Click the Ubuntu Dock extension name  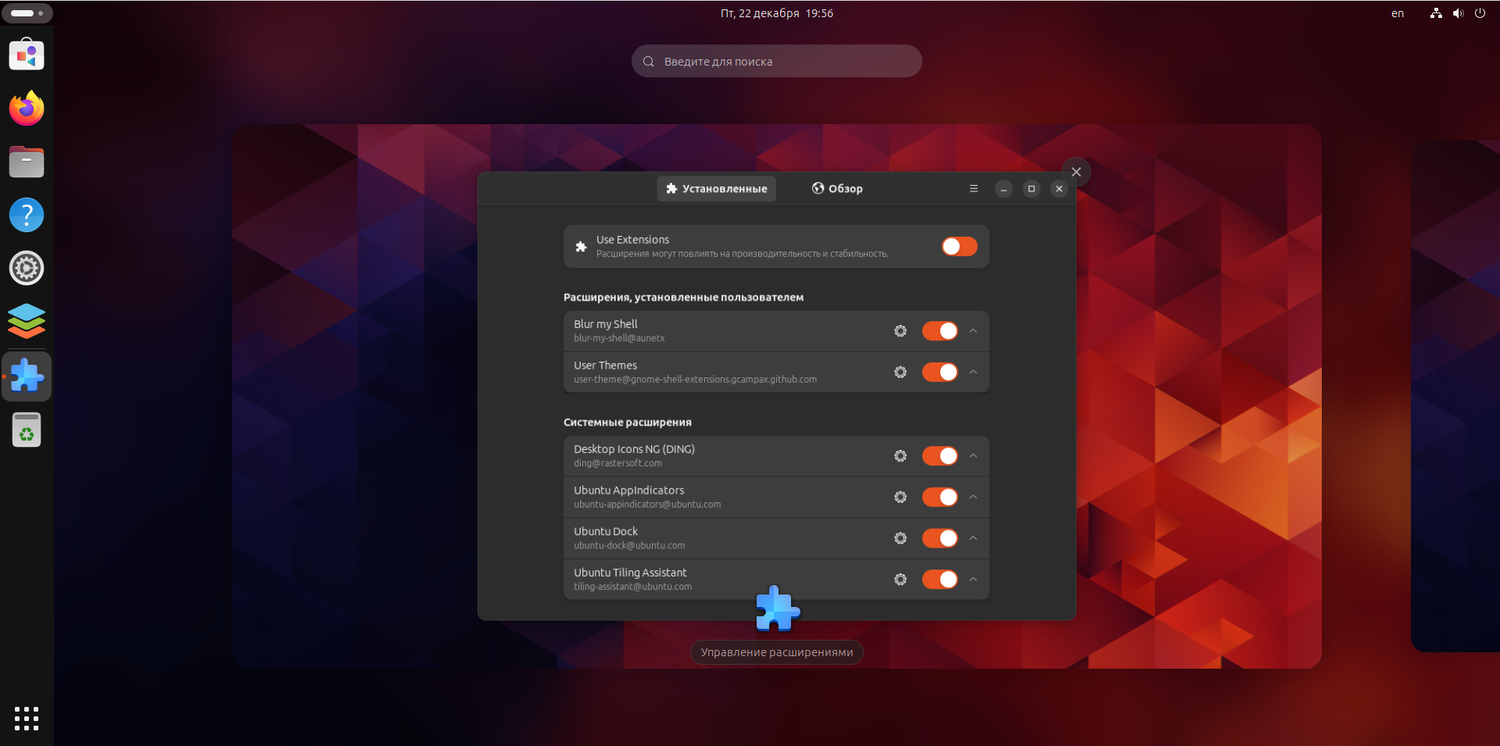(x=605, y=531)
